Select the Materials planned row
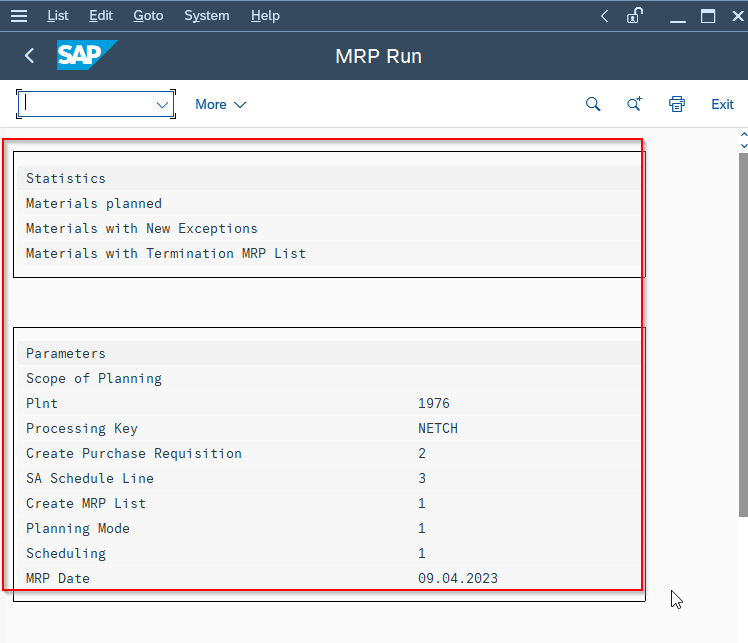This screenshot has height=643, width=748. point(329,203)
